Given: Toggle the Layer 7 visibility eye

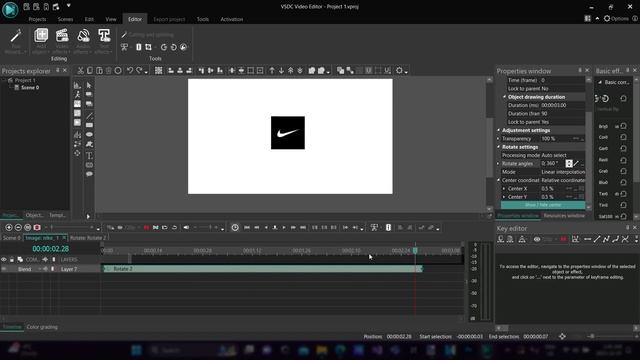Looking at the screenshot, I should click(x=4, y=269).
